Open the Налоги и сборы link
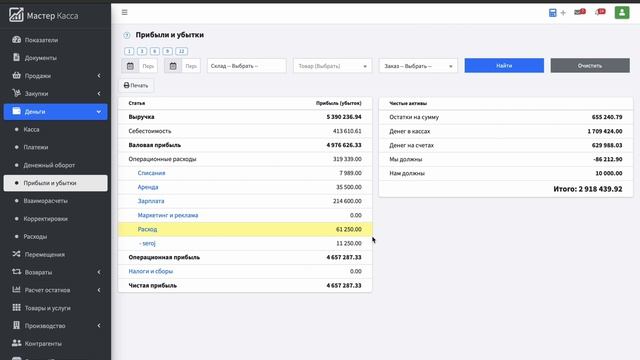Screen dimensions: 640x360 pyautogui.click(x=151, y=271)
